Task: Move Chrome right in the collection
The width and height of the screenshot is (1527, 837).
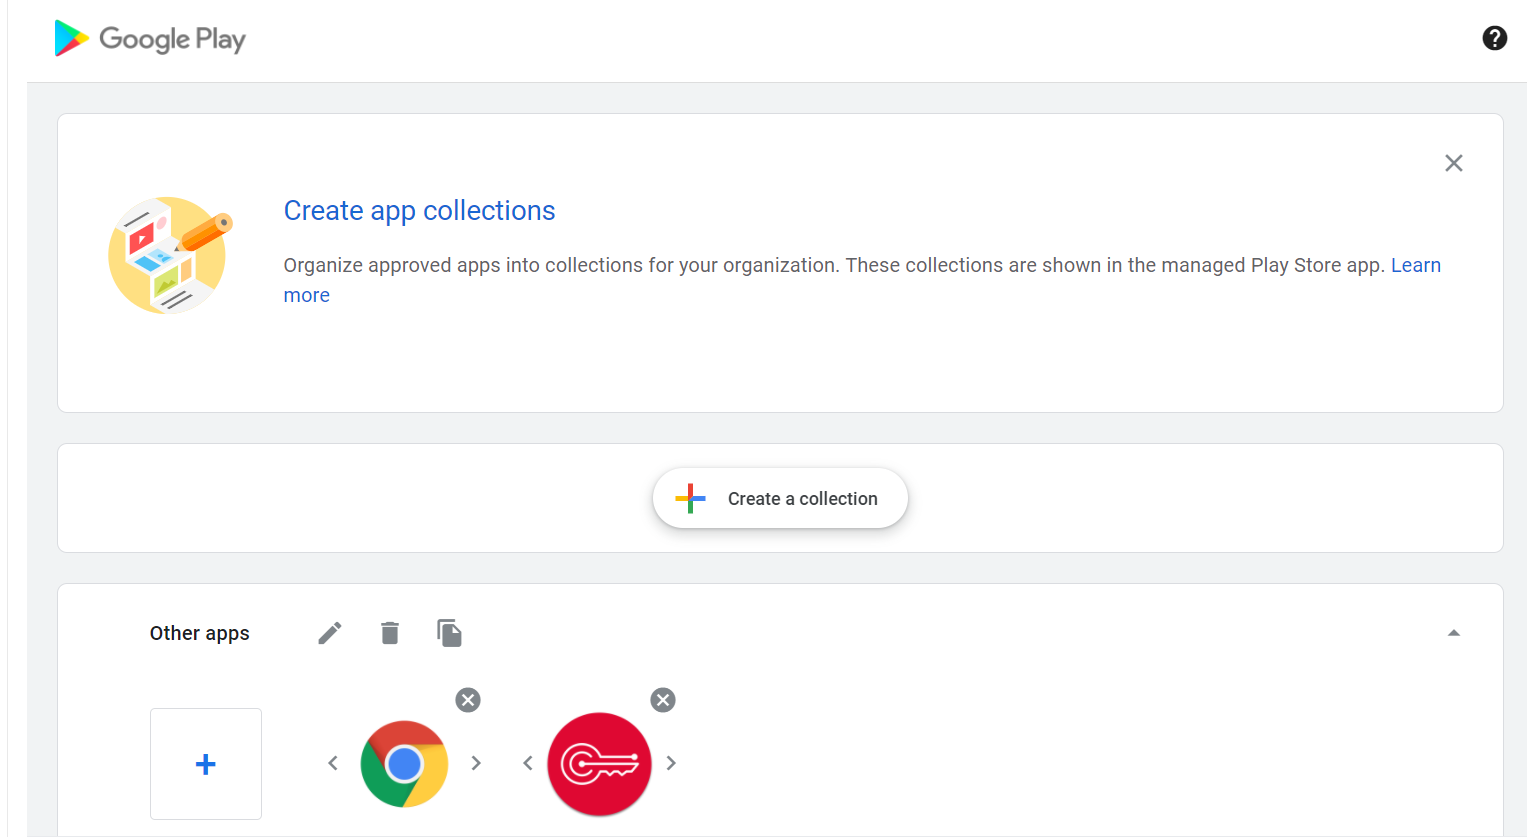Action: [x=476, y=763]
